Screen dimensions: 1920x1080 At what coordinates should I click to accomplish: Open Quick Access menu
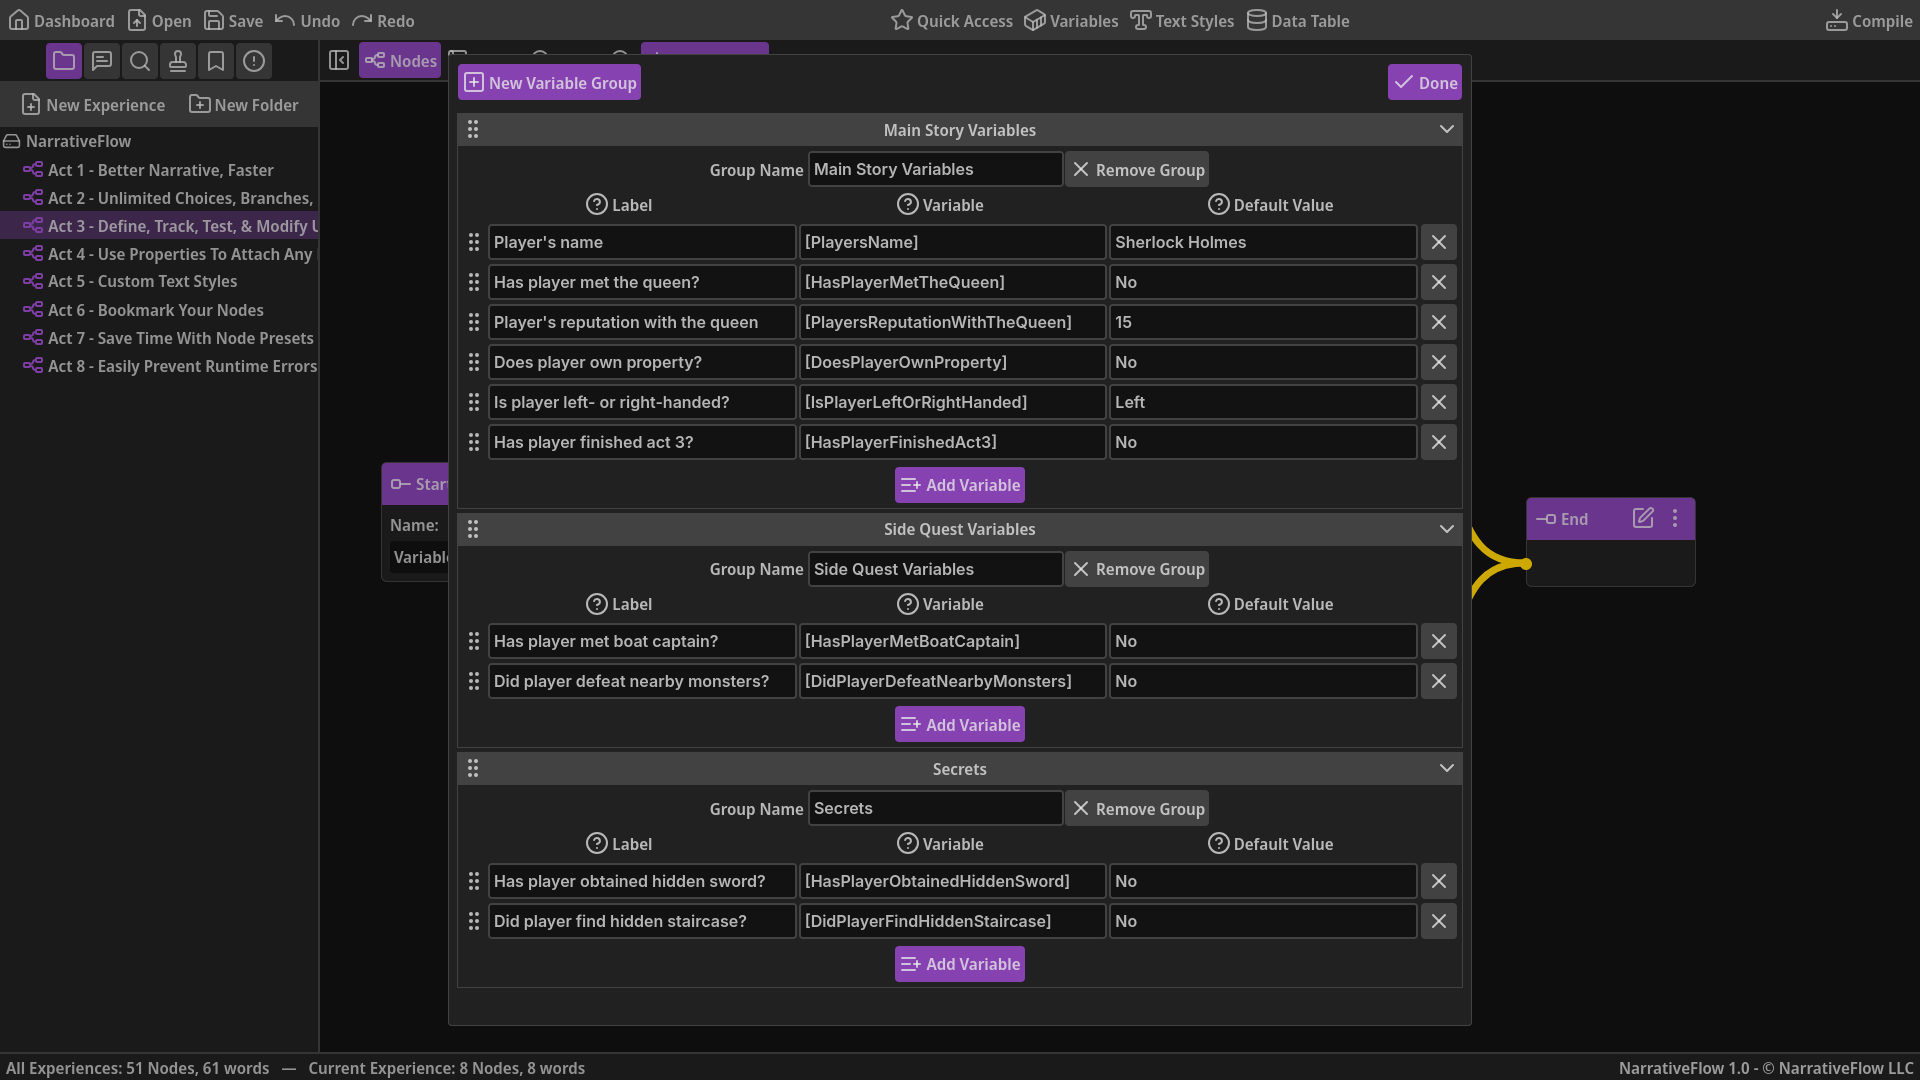(x=952, y=20)
